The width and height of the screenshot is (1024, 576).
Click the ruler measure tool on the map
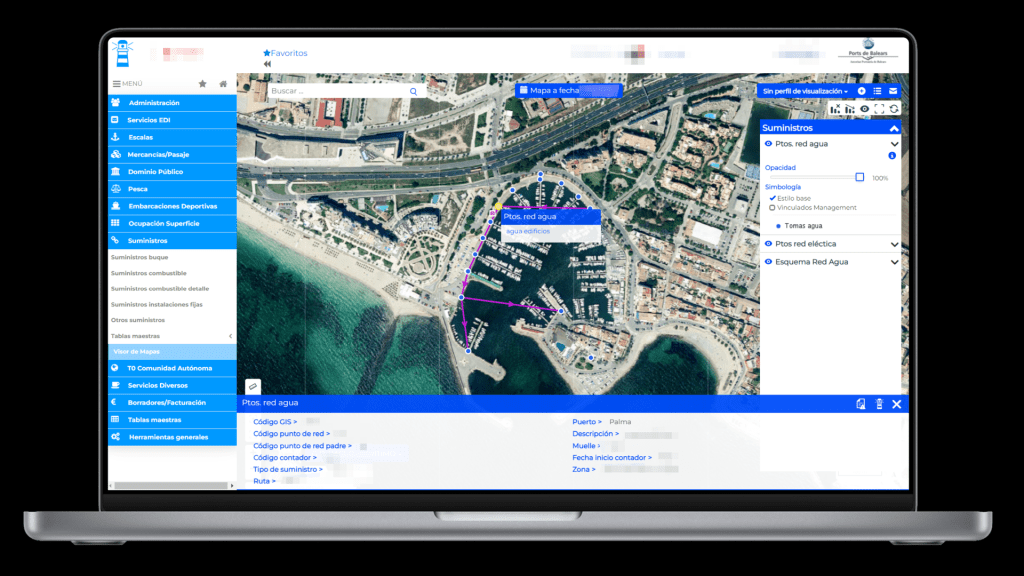point(254,386)
